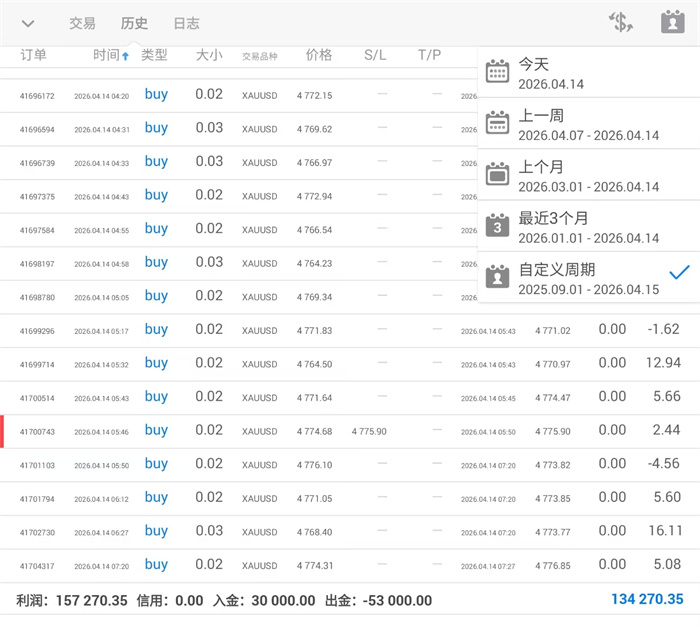Click the 价格 column header
700x628 pixels.
point(319,55)
